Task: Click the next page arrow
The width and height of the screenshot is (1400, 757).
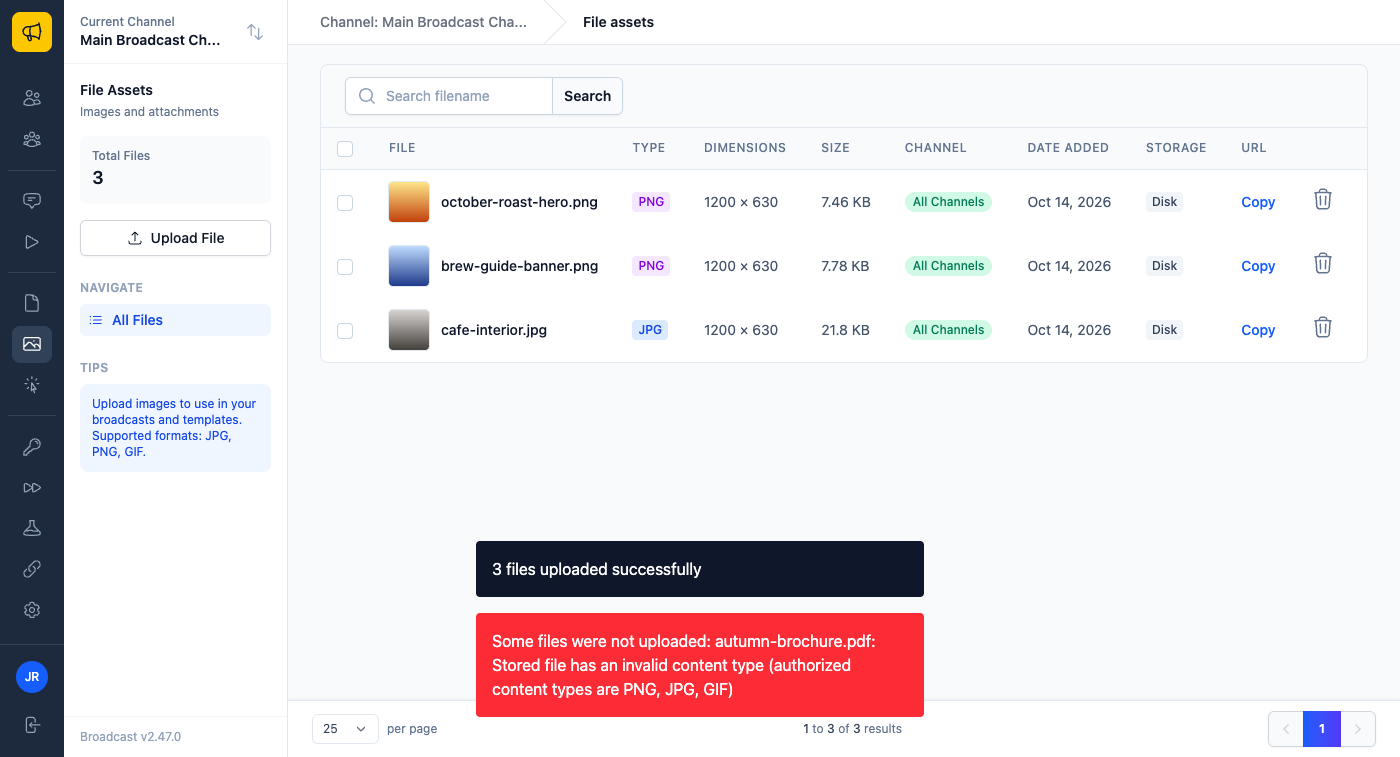Action: tap(1357, 729)
